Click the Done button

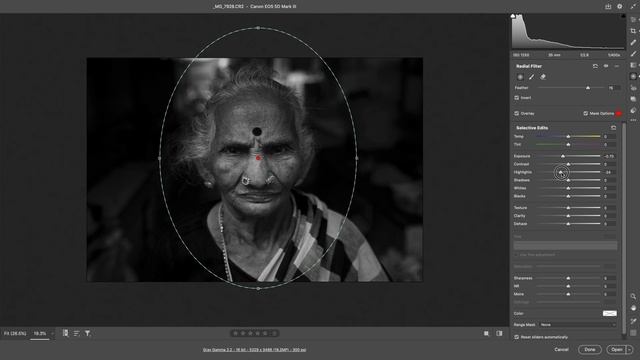590,349
